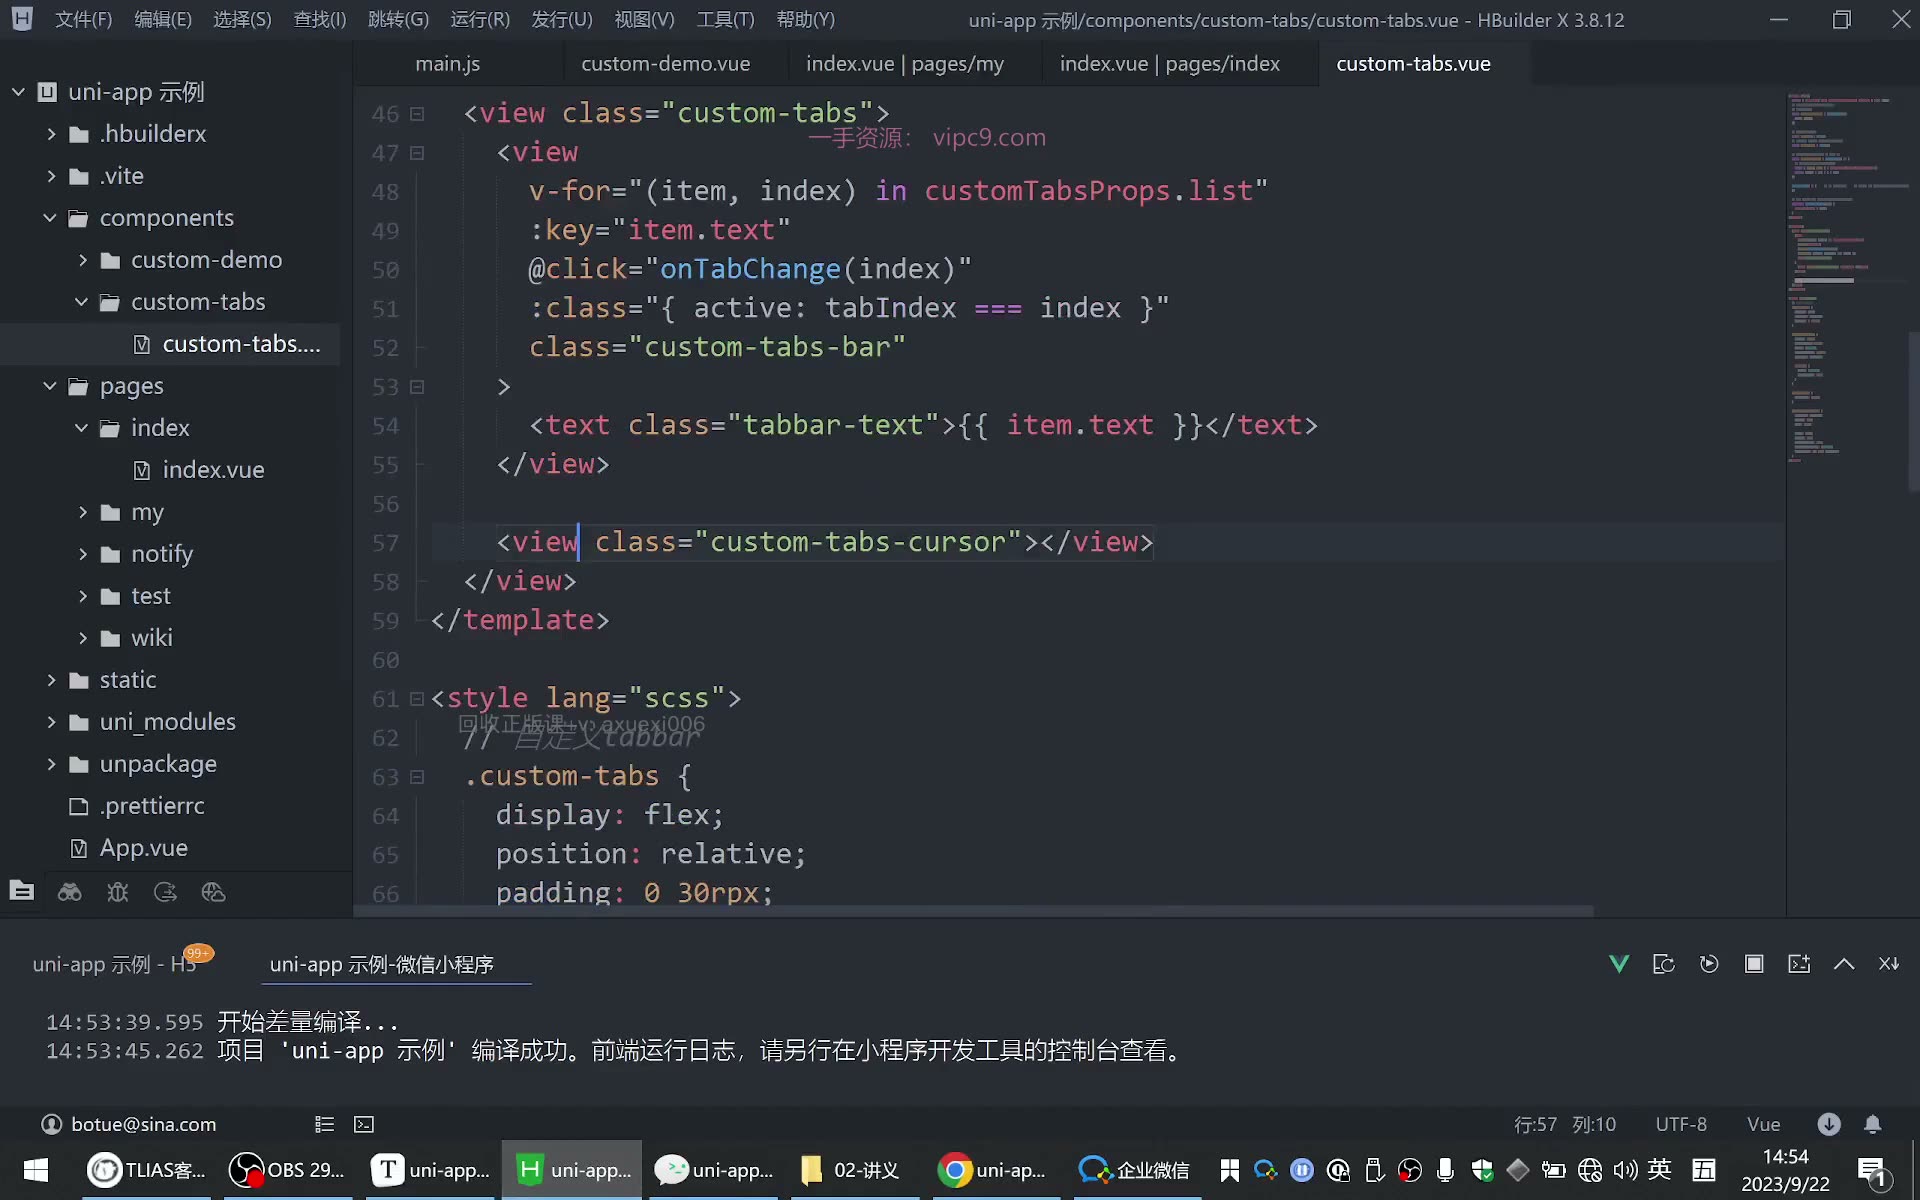This screenshot has width=1920, height=1200.
Task: Fold code block at line 47
Action: [x=417, y=153]
